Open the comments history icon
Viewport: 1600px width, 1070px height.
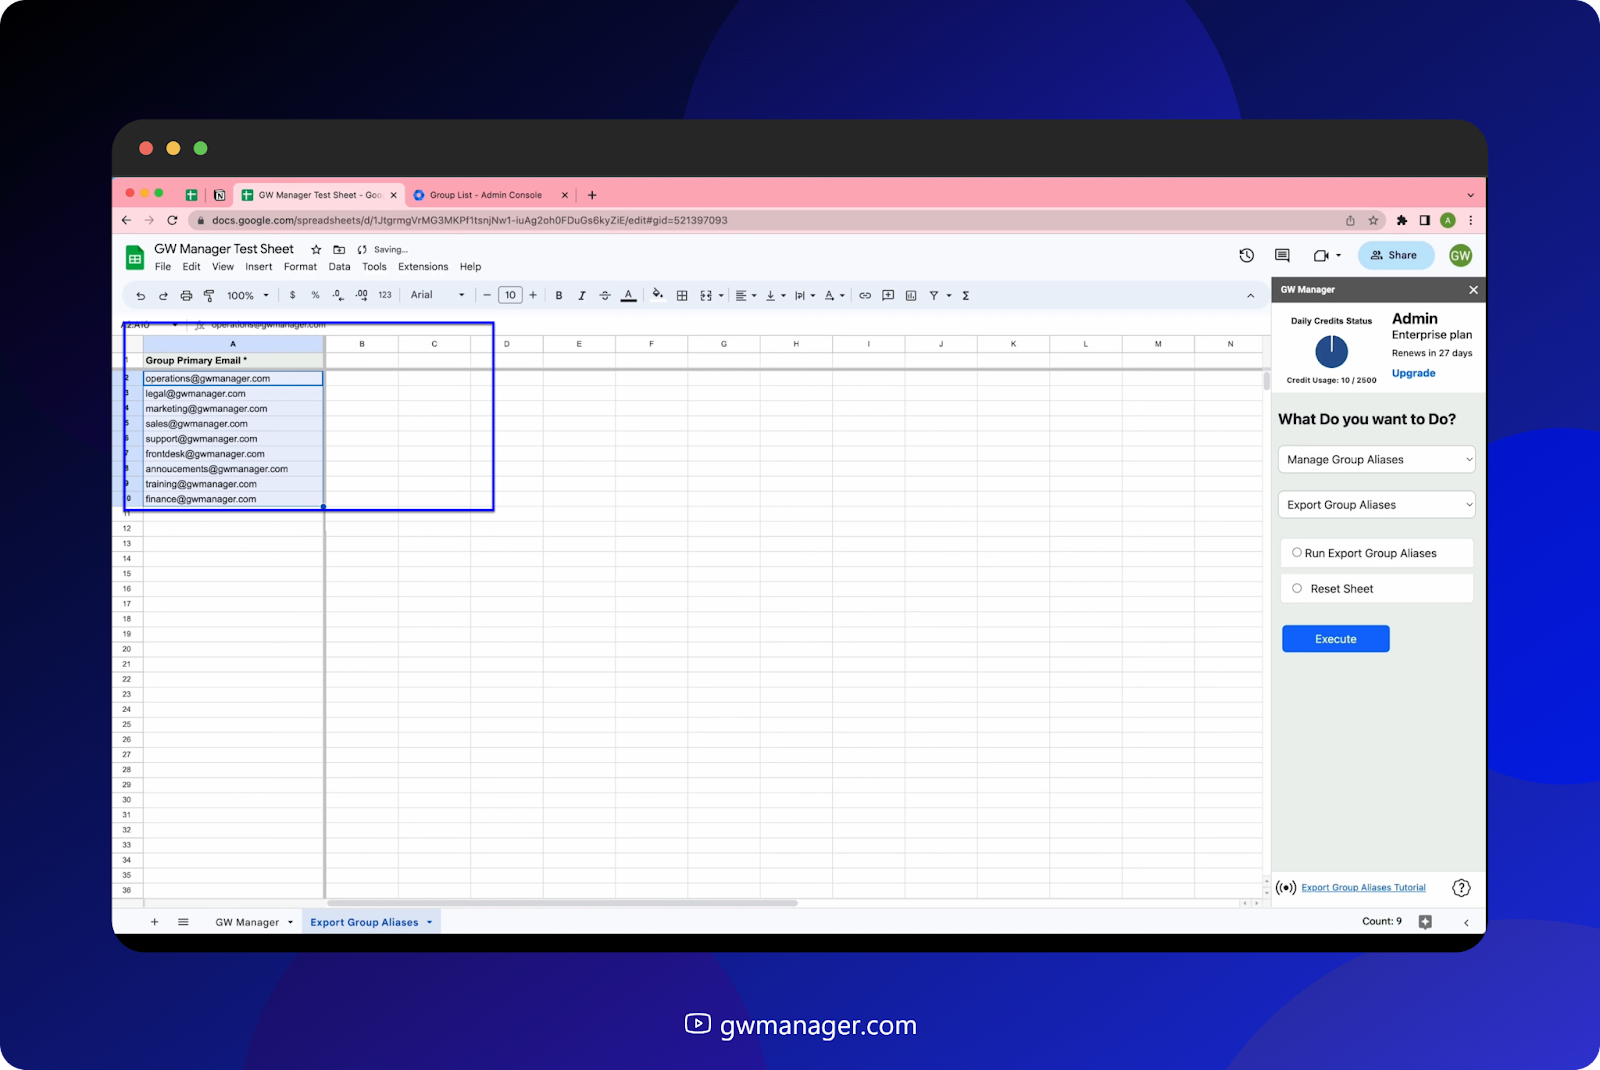click(x=1282, y=256)
